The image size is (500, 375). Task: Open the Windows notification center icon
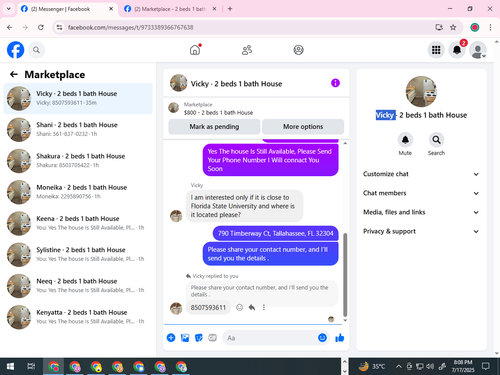coord(486,367)
